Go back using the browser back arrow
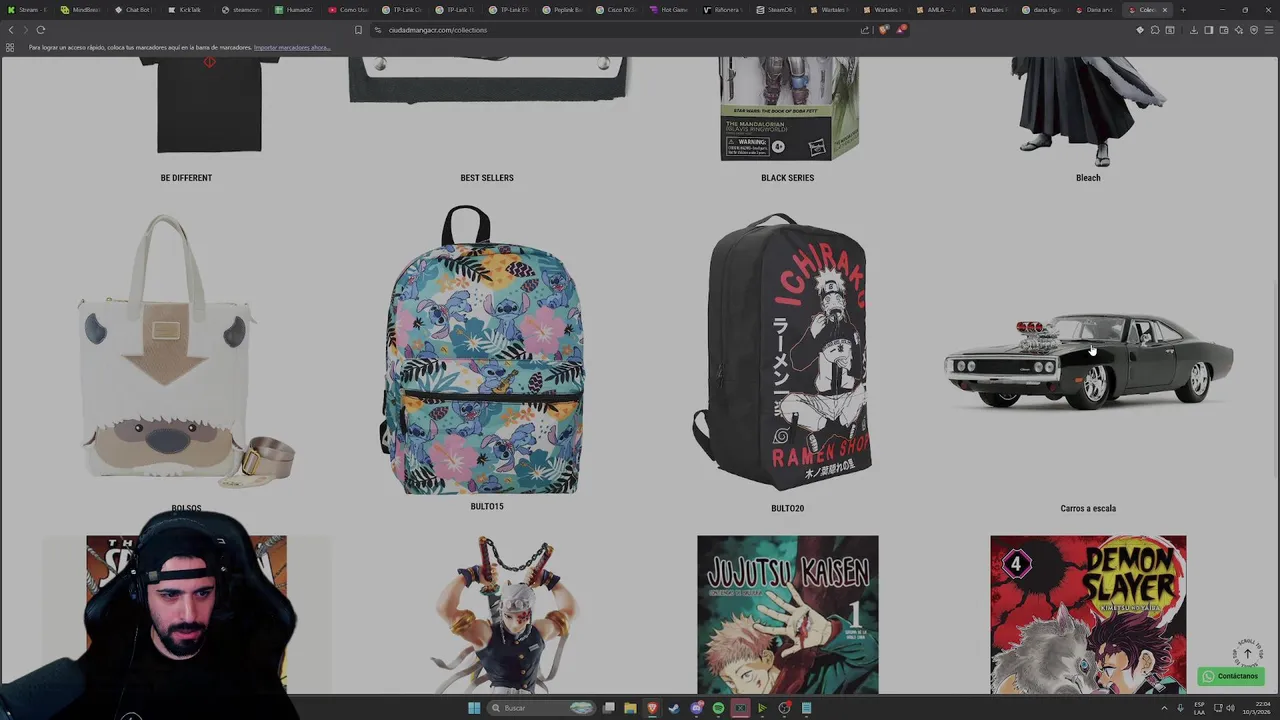 [11, 30]
